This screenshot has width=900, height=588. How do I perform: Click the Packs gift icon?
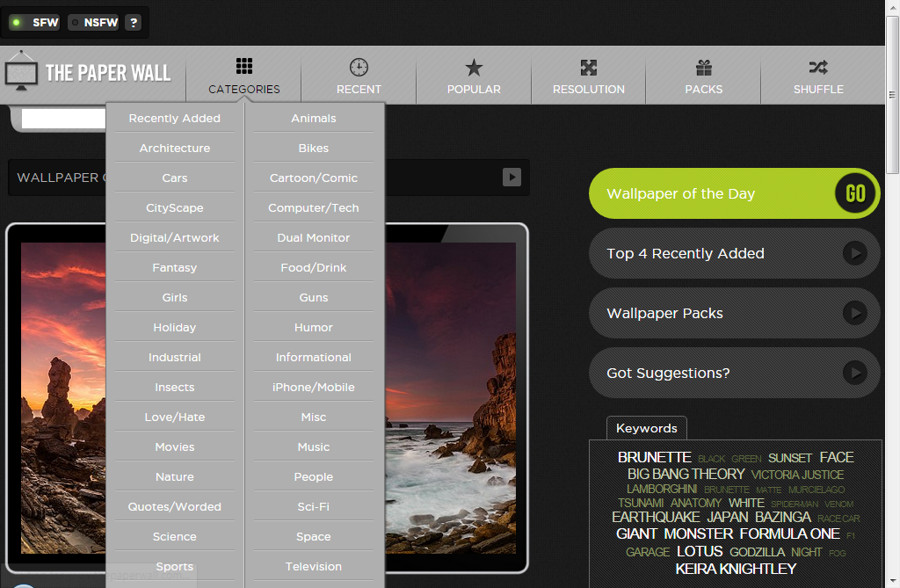704,67
